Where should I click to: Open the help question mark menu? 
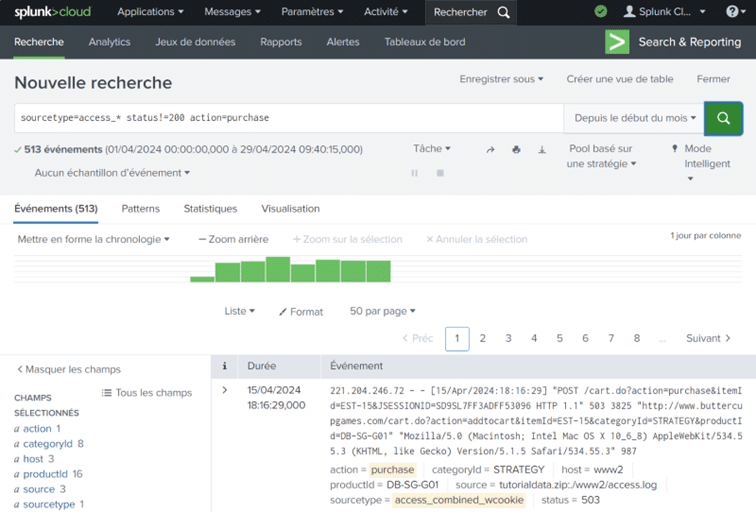(x=735, y=11)
